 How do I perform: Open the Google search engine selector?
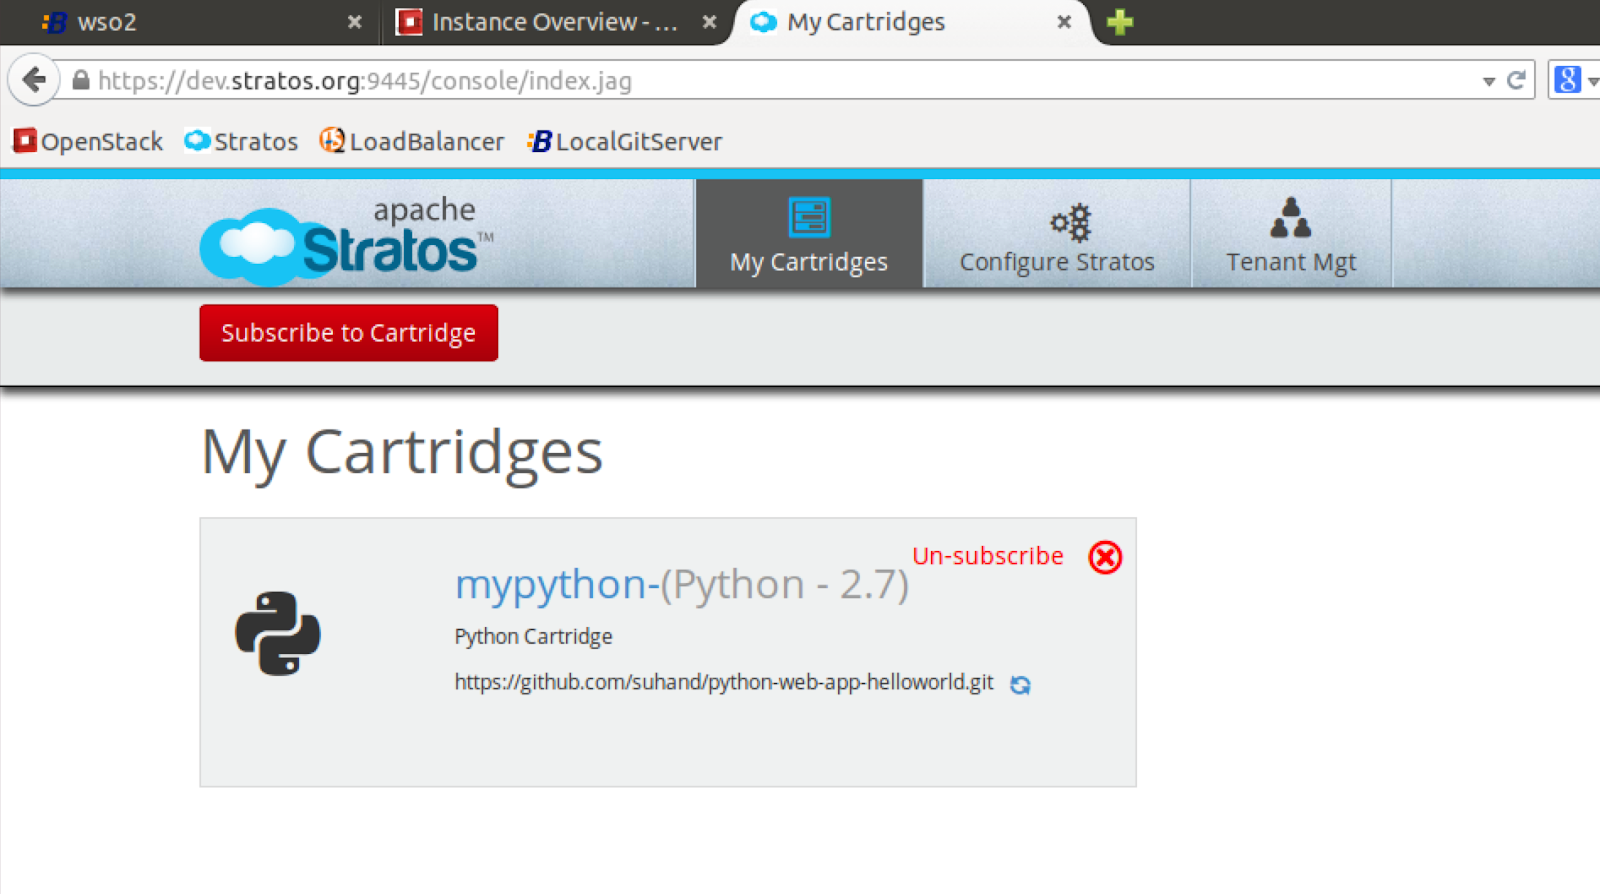coord(1574,80)
